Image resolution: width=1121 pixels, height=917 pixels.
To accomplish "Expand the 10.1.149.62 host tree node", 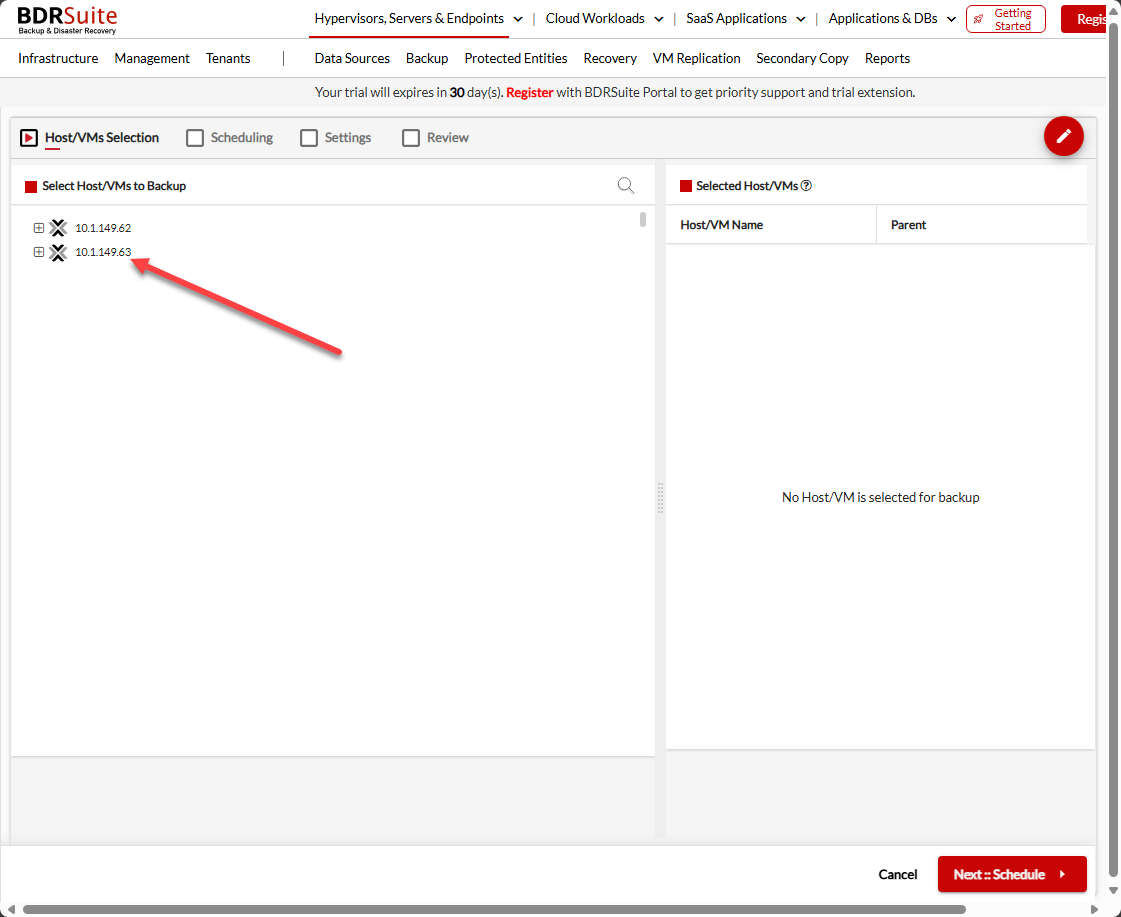I will [38, 227].
